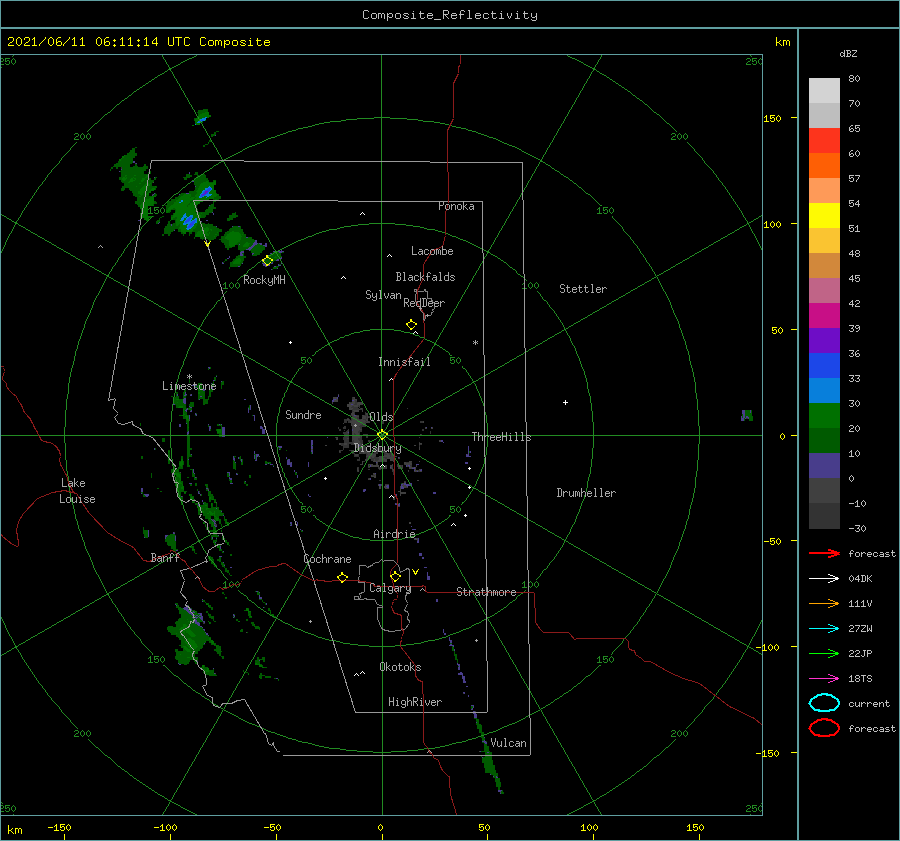Image resolution: width=900 pixels, height=841 pixels.
Task: Click the yellow diamond marker near RockyMH
Action: click(267, 261)
